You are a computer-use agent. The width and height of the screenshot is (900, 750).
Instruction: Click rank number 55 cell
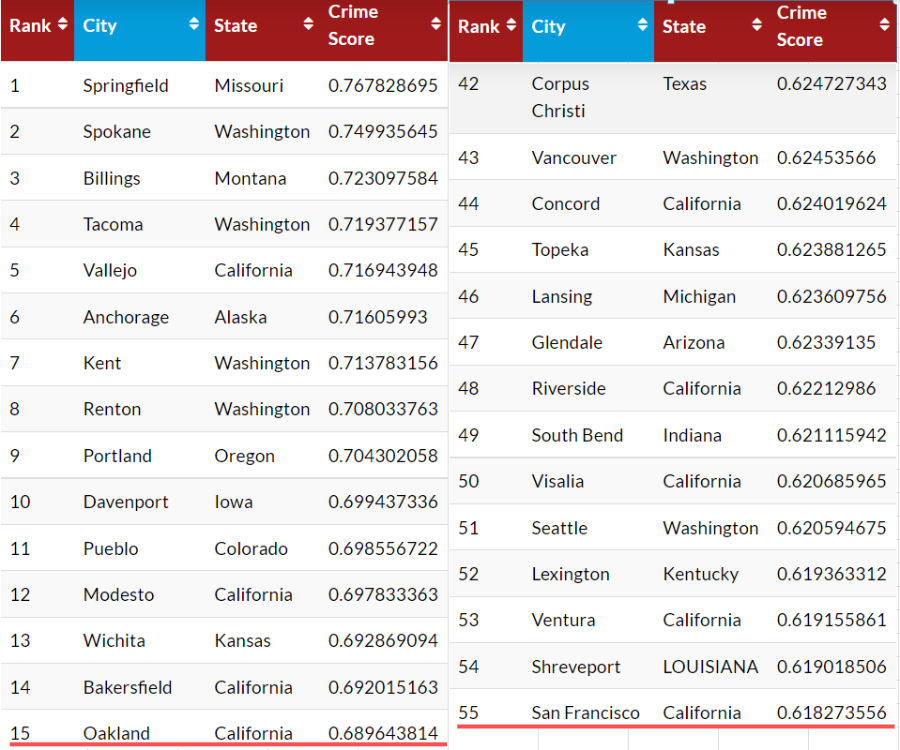point(468,713)
